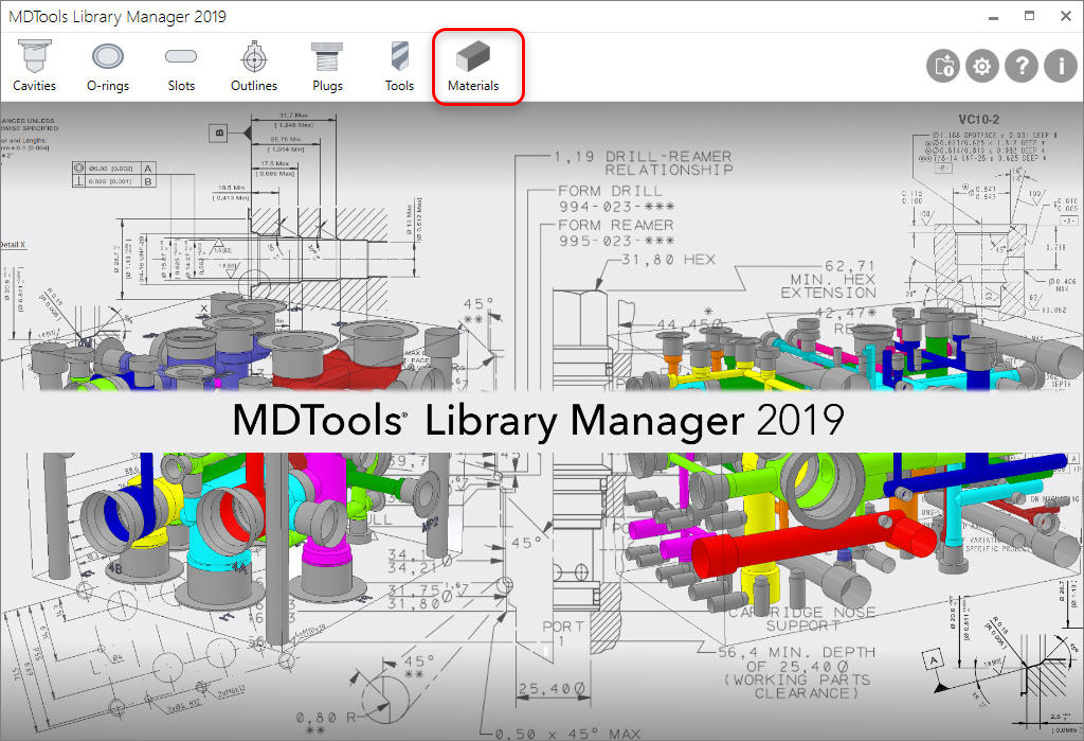The image size is (1084, 741).
Task: Click the Tools label in the toolbar
Action: click(399, 86)
